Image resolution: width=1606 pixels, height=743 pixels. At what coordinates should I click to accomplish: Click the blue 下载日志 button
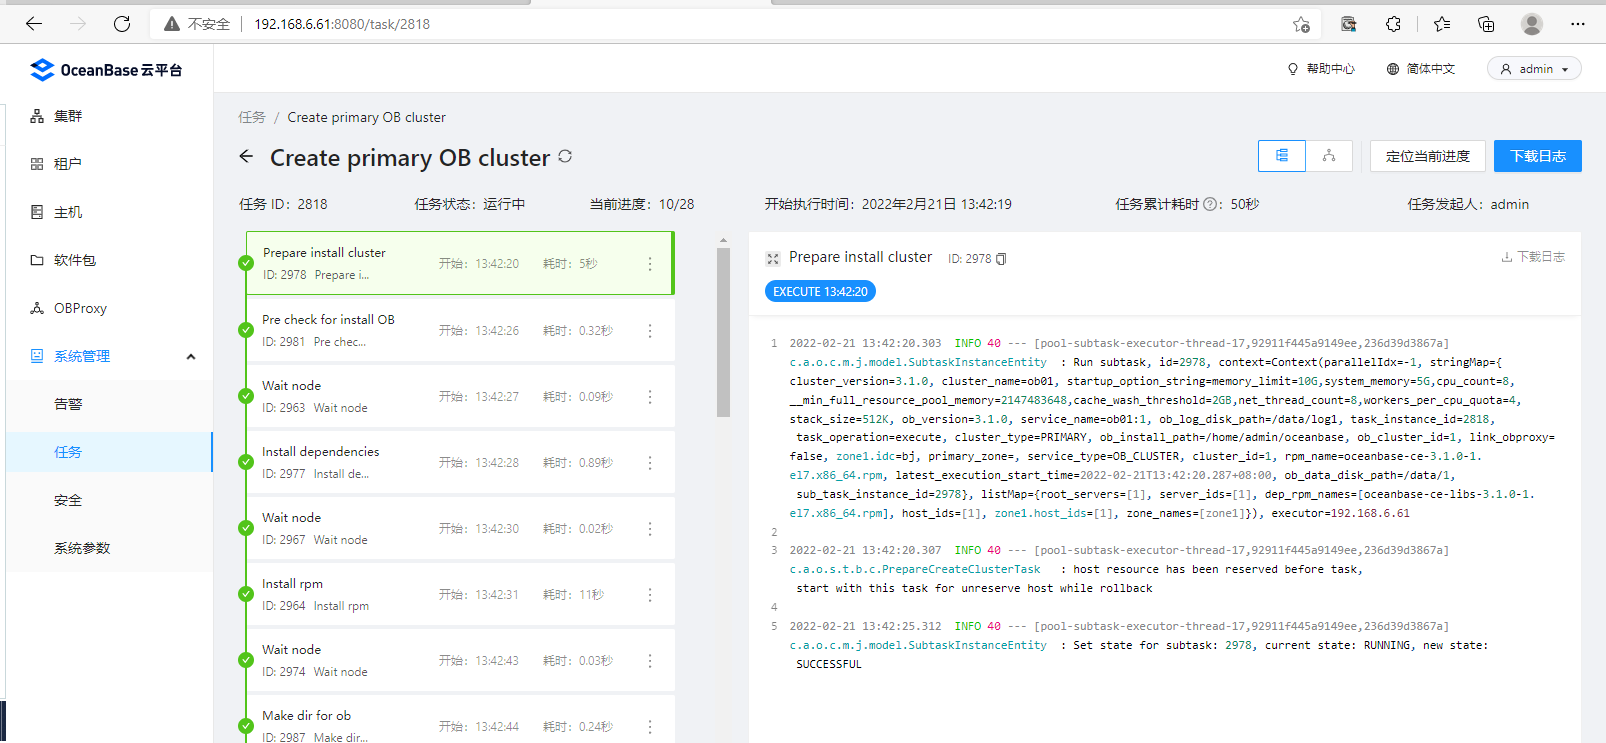tap(1538, 156)
